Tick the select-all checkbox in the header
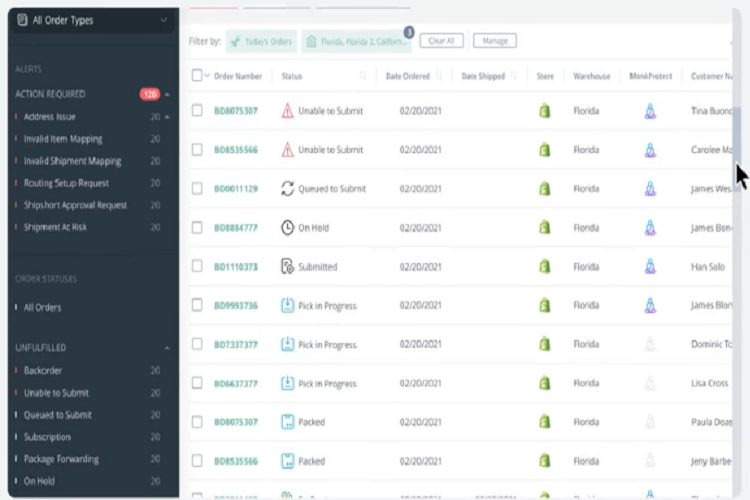The width and height of the screenshot is (750, 500). (197, 75)
